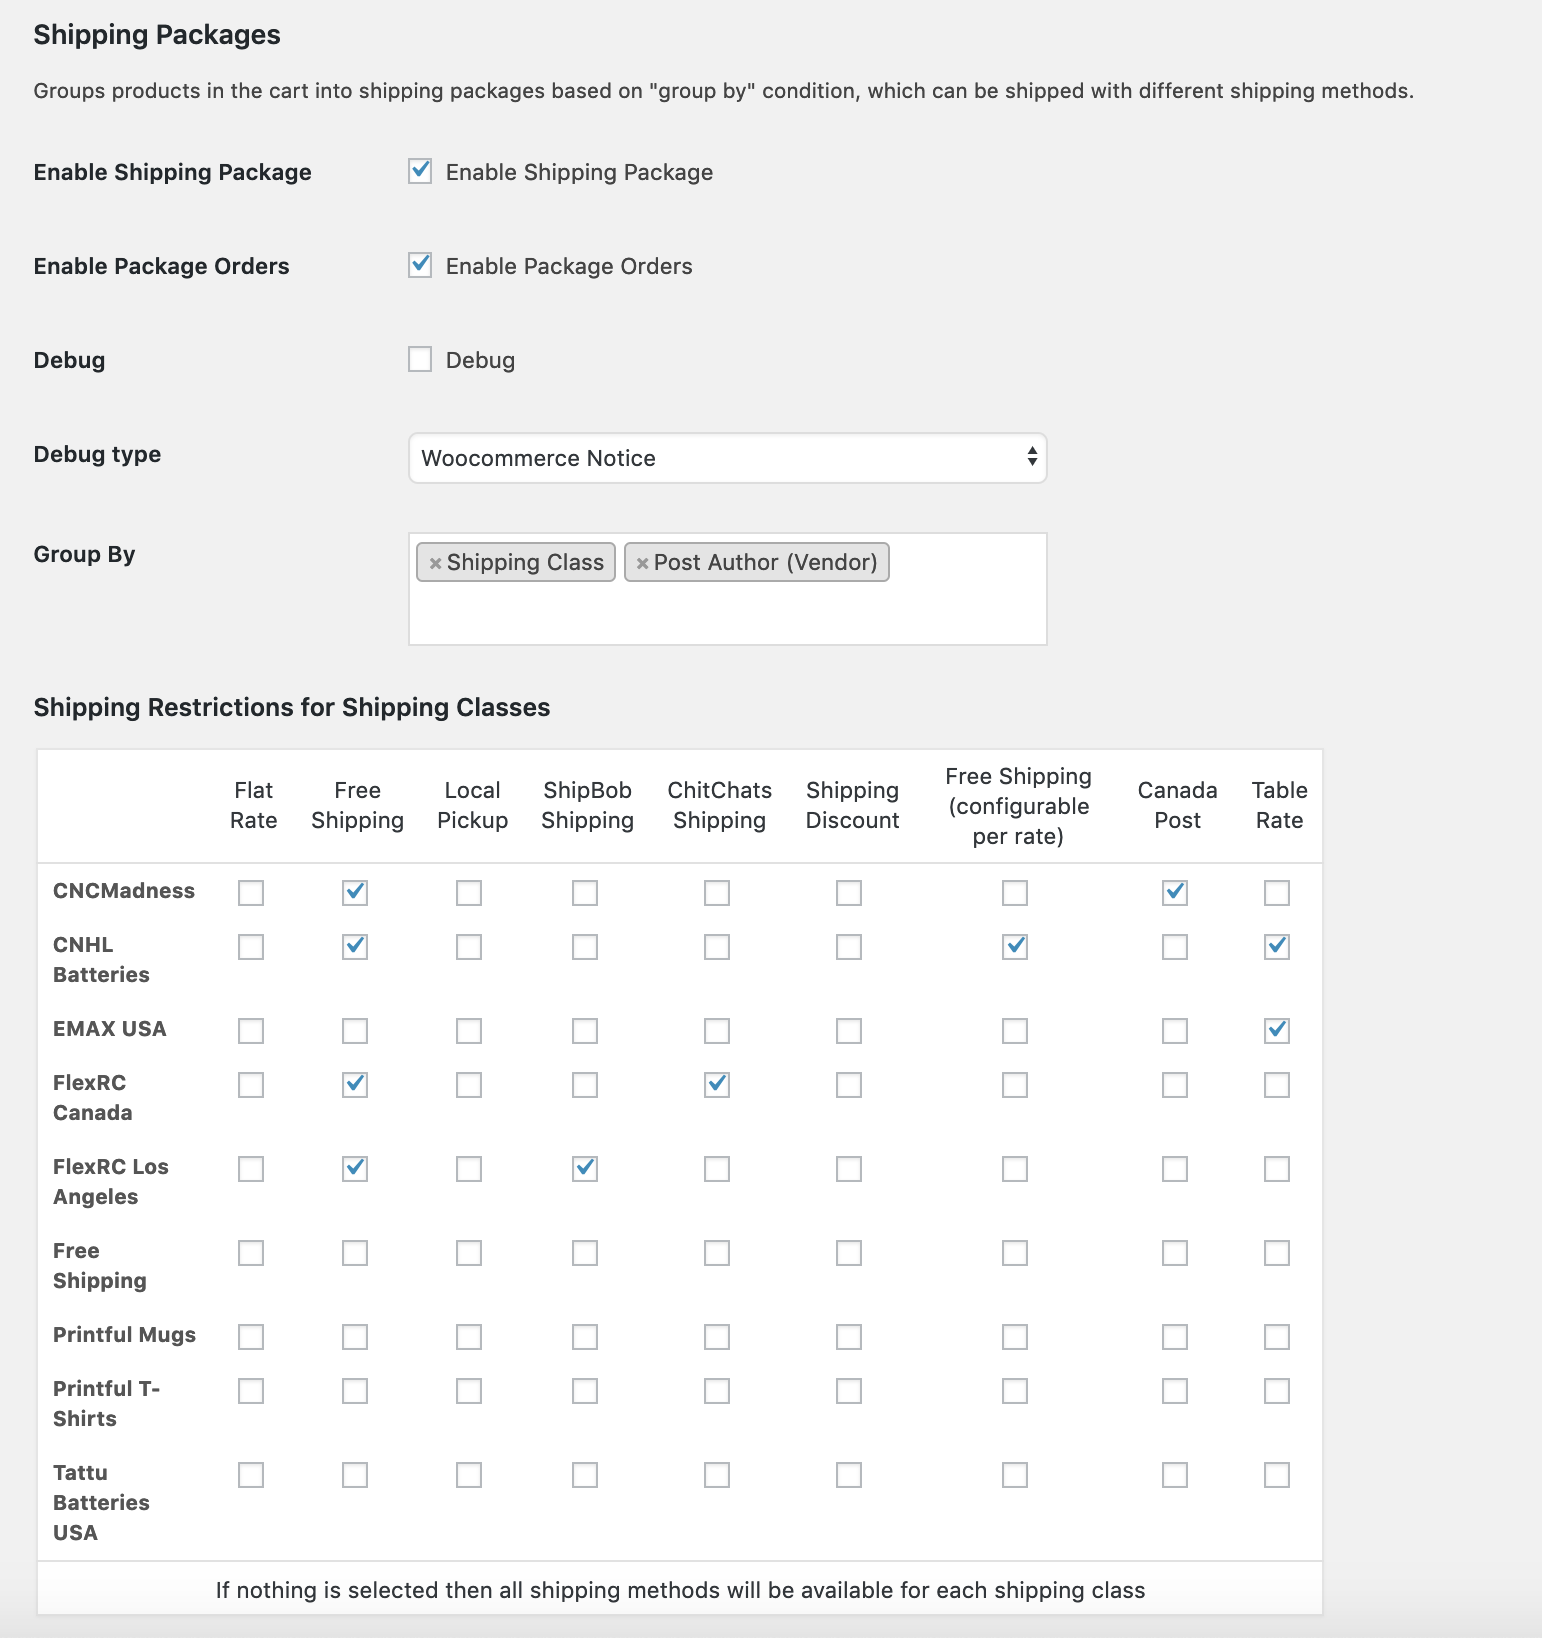1542x1638 pixels.
Task: Enable Canada Post for EMAX USA
Action: point(1174,1030)
